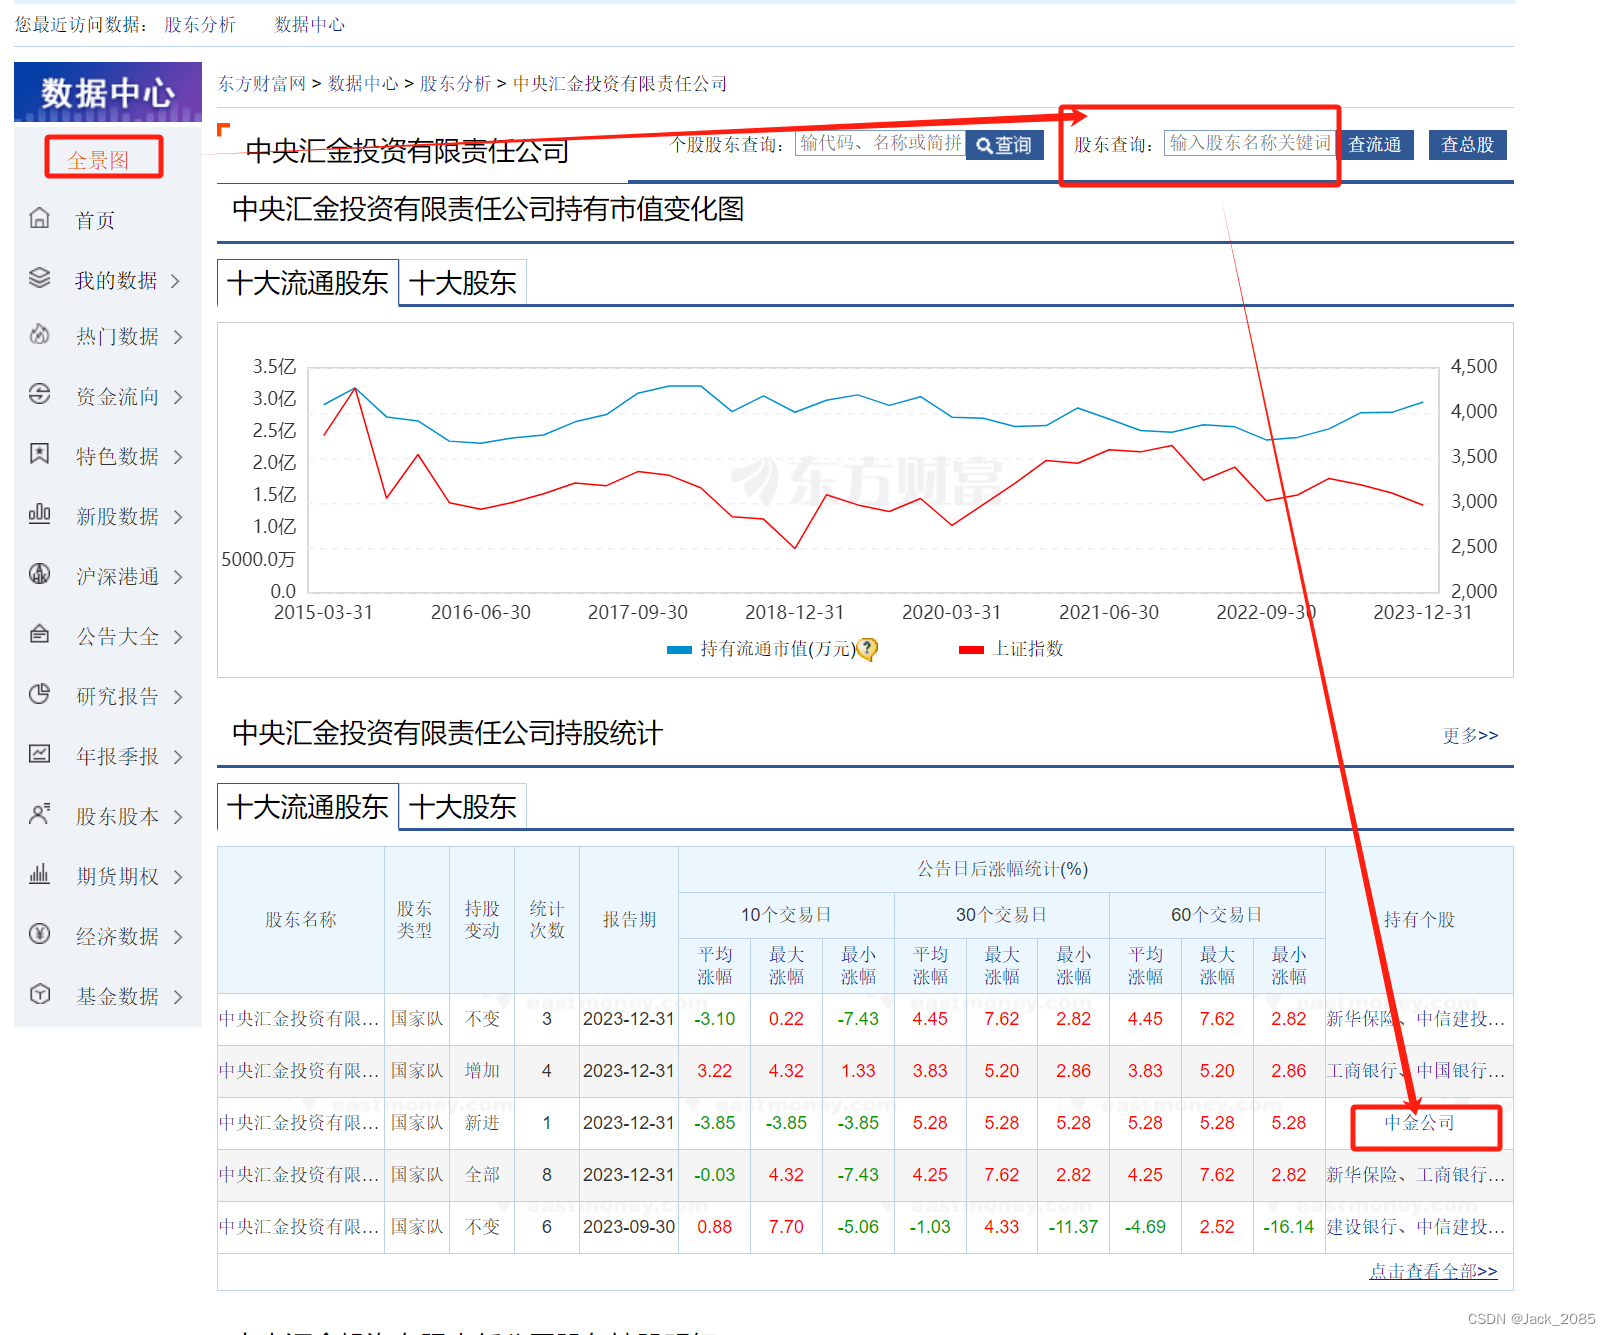1611x1335 pixels.
Task: Expand the 热门数据 submenu chevron
Action: pos(178,337)
